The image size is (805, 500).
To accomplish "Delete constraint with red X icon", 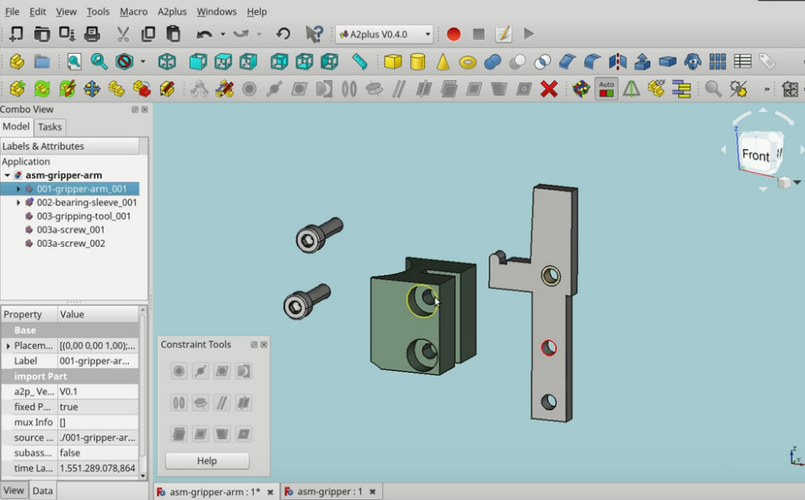I will (x=549, y=89).
